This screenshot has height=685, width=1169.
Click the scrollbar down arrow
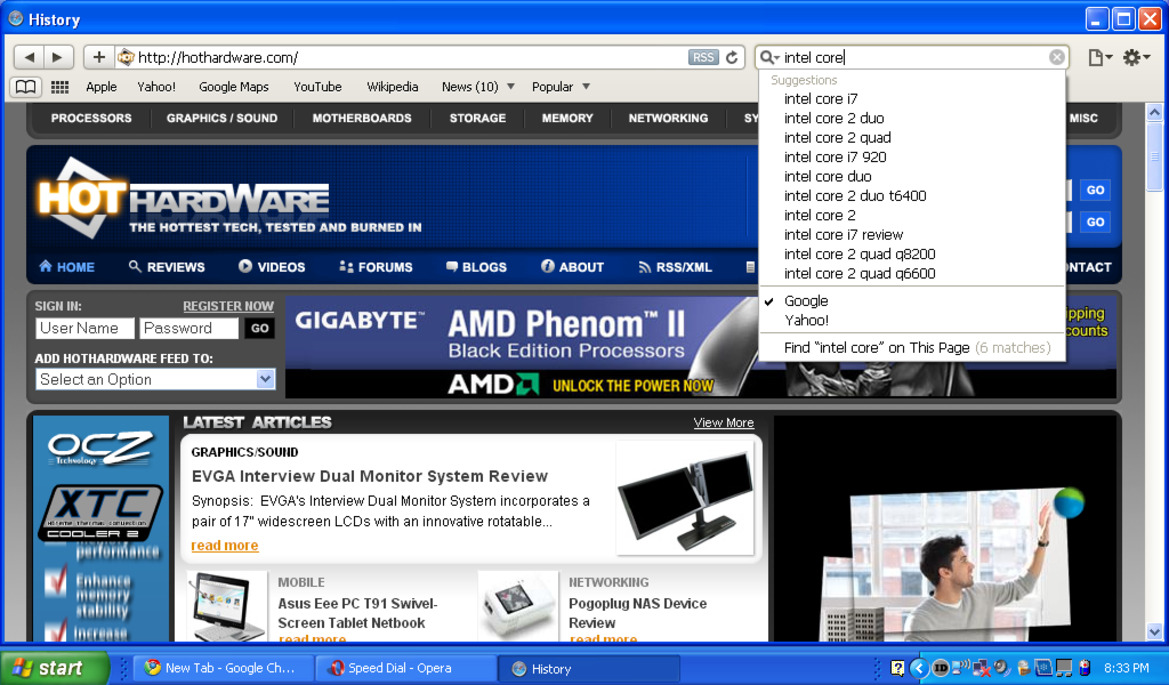[x=1154, y=632]
